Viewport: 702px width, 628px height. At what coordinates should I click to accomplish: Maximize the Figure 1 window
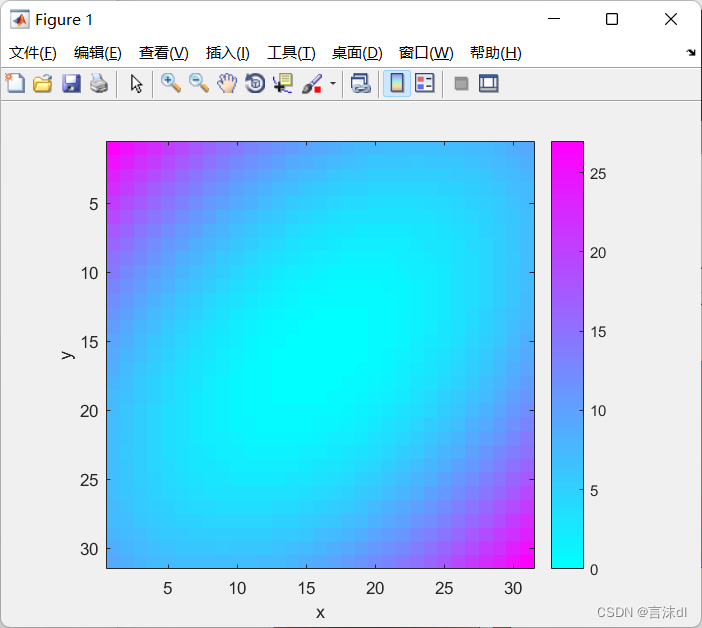point(612,19)
